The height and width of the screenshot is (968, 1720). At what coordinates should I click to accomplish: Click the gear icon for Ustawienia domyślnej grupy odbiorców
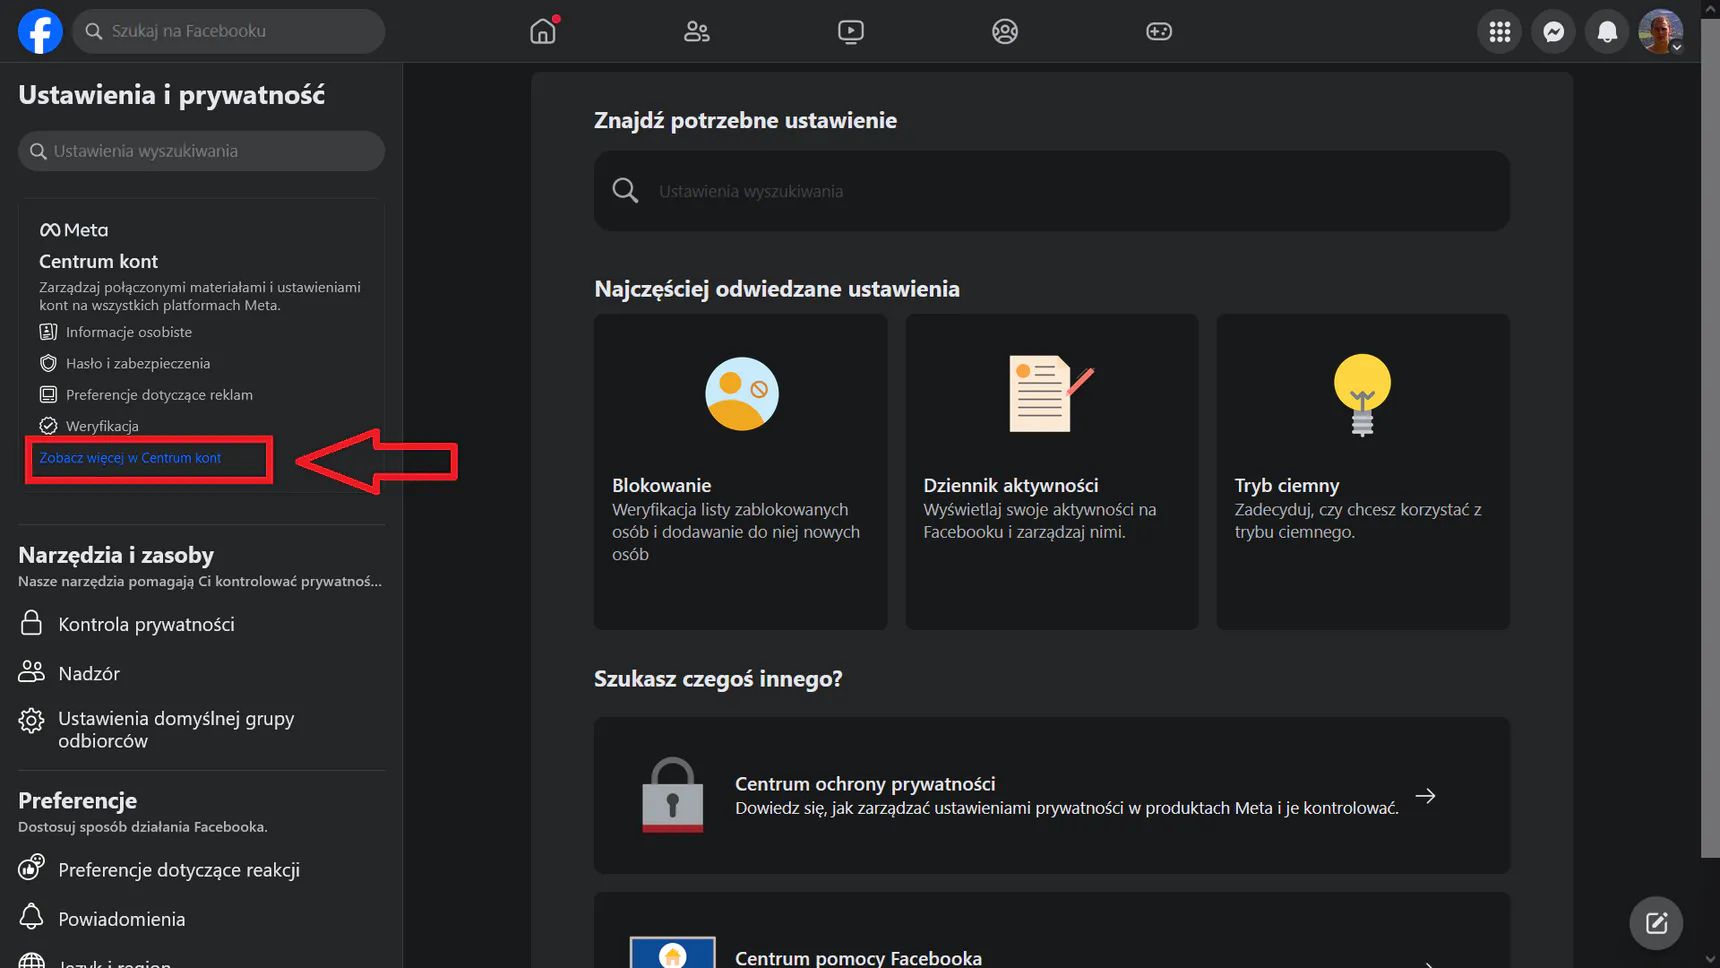31,719
